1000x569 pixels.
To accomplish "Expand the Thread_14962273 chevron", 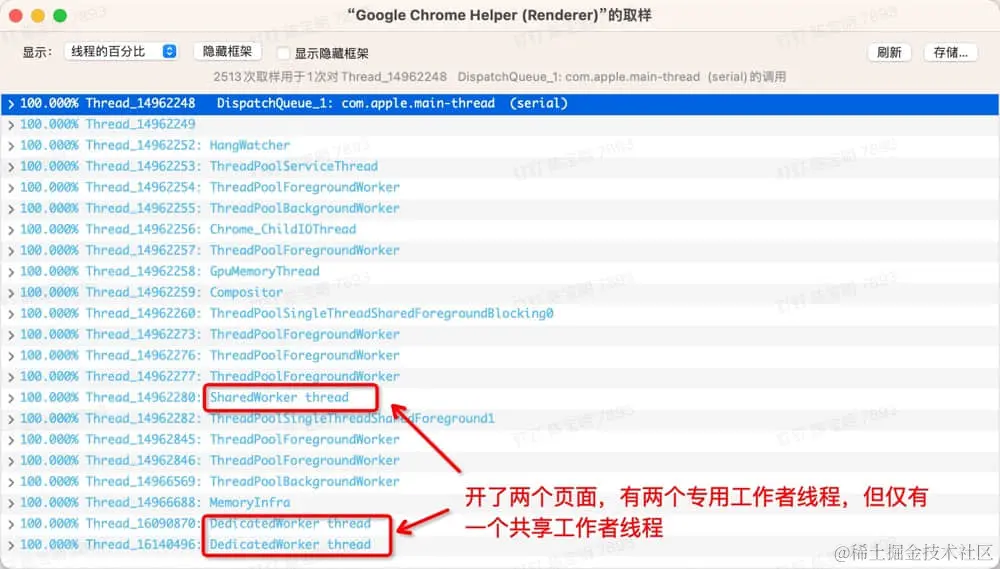I will point(11,336).
